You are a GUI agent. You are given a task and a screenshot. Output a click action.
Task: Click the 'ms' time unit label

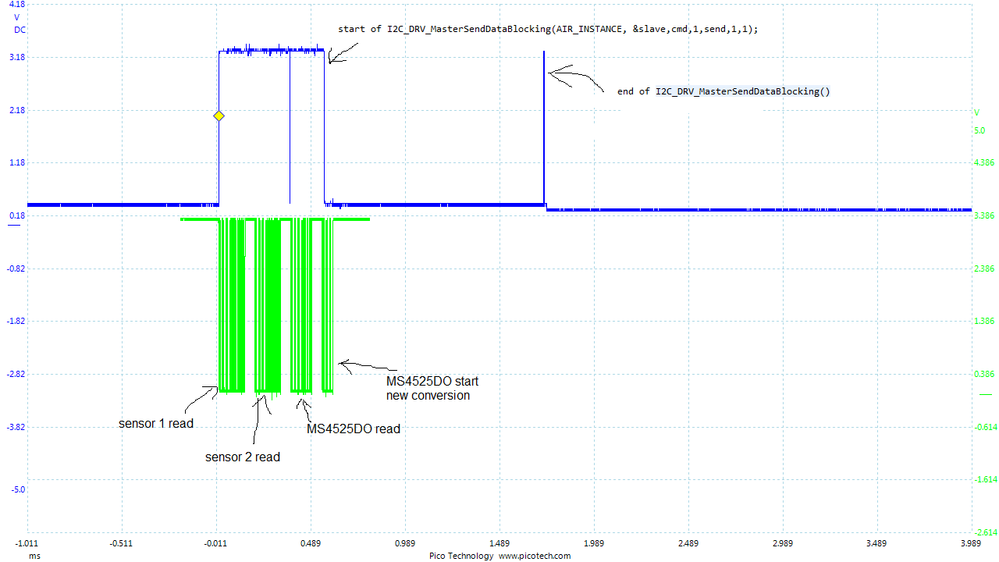click(34, 556)
